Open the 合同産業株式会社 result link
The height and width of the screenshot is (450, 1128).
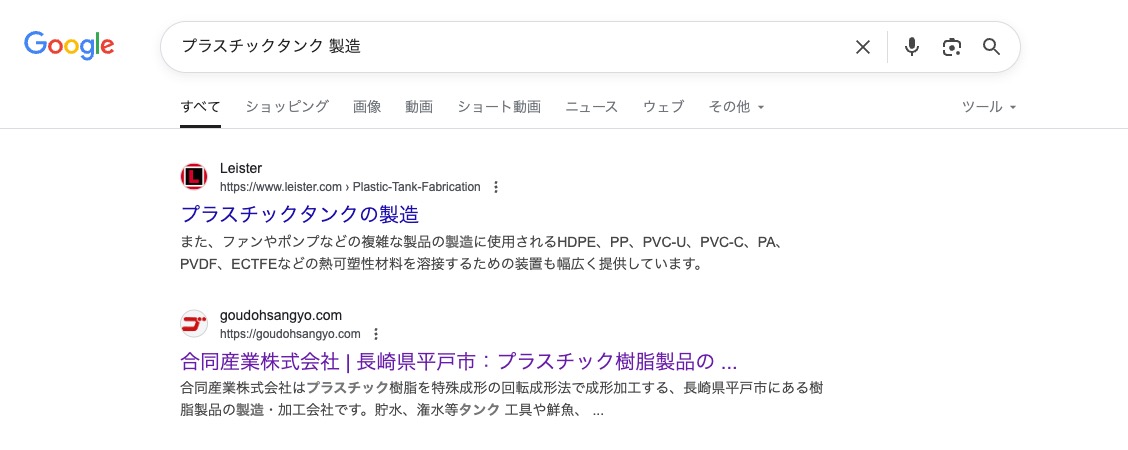pyautogui.click(x=458, y=360)
